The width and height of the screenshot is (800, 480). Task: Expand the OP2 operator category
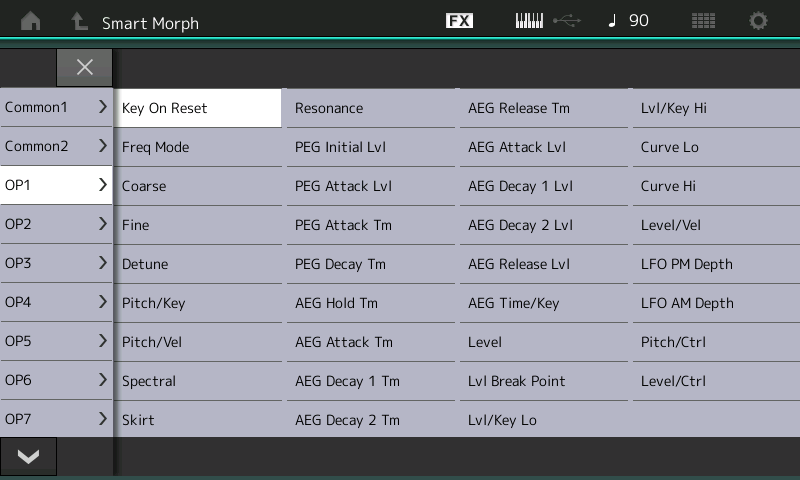point(56,224)
